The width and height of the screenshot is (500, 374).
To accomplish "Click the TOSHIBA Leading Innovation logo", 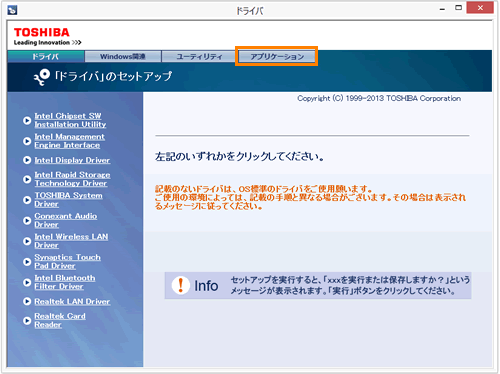I will click(47, 36).
